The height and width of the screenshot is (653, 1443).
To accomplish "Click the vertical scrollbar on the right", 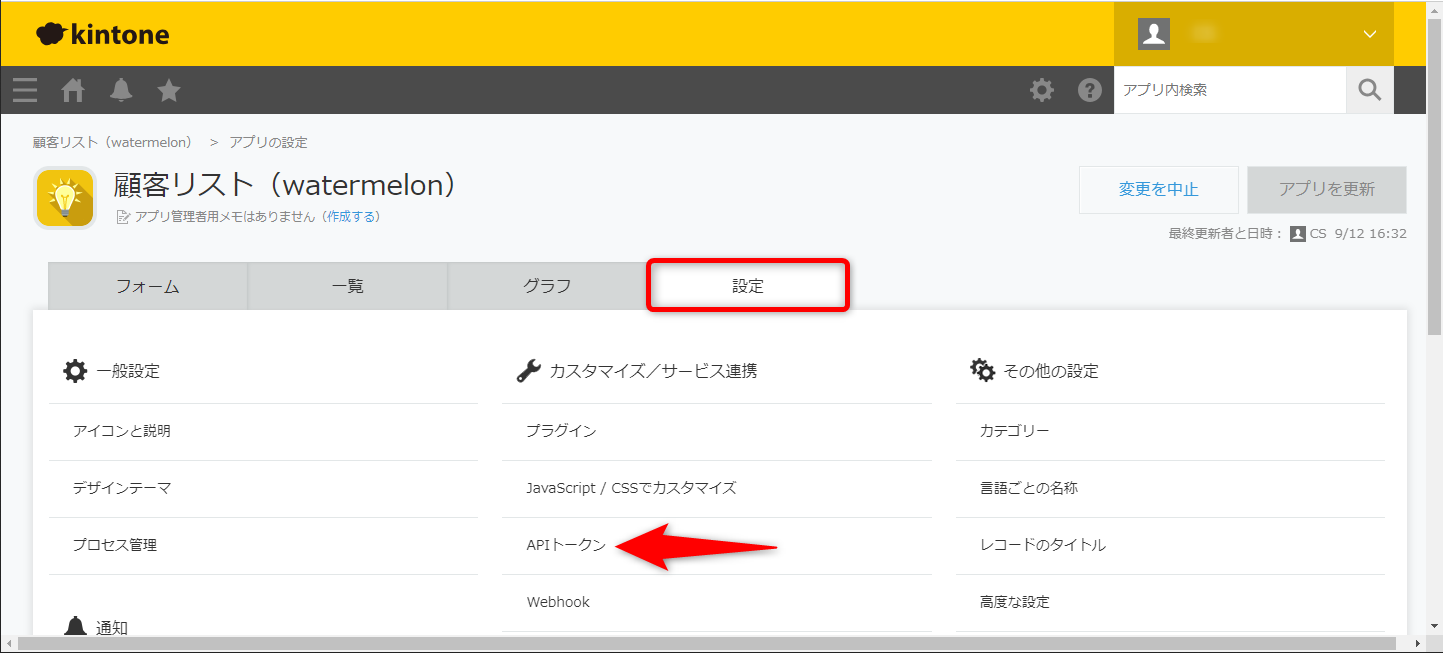I will click(x=1434, y=200).
